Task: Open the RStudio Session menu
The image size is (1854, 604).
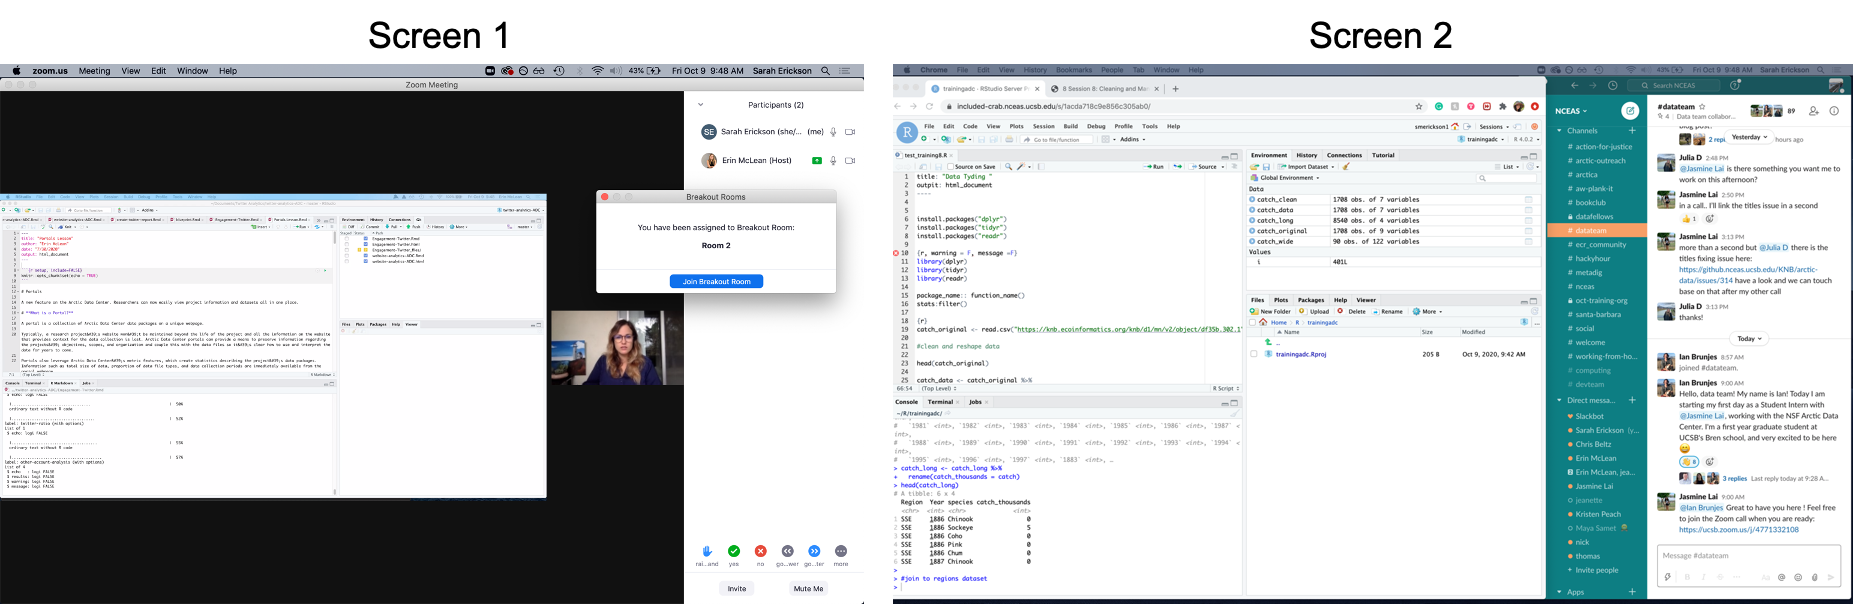Action: click(1044, 127)
